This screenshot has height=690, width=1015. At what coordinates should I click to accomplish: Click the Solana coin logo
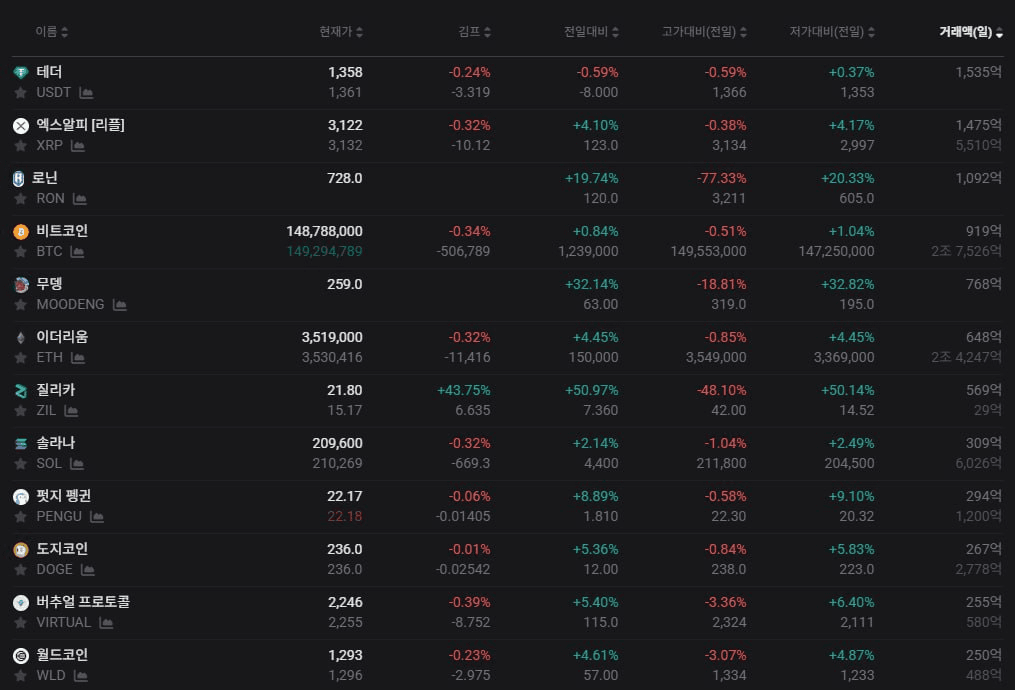pos(21,444)
